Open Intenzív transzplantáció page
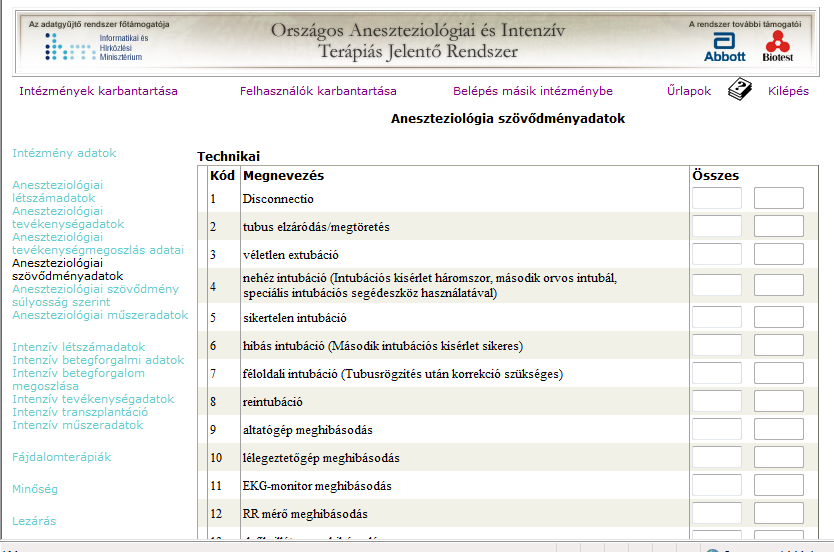This screenshot has width=834, height=552. (x=80, y=412)
